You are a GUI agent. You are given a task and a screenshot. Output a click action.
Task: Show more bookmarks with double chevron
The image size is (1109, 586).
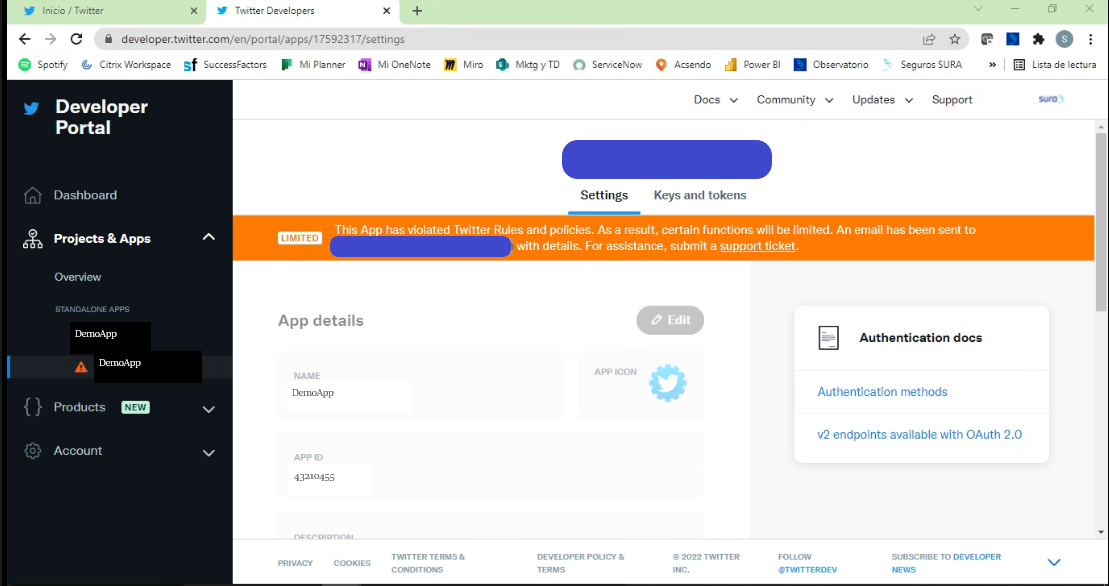pos(992,64)
